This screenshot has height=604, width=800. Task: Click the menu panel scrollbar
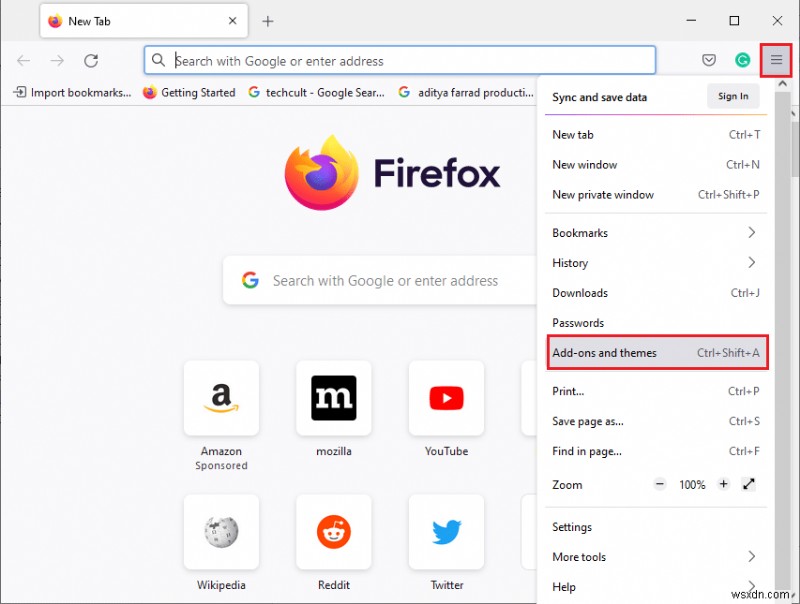tap(782, 342)
